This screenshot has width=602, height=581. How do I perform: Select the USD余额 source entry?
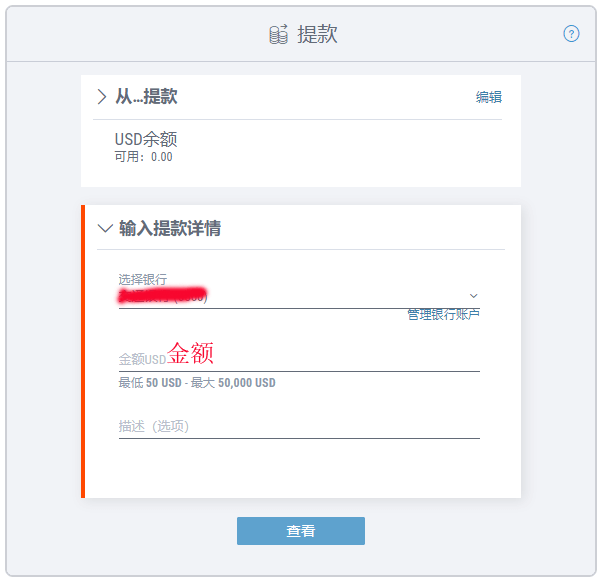point(146,140)
